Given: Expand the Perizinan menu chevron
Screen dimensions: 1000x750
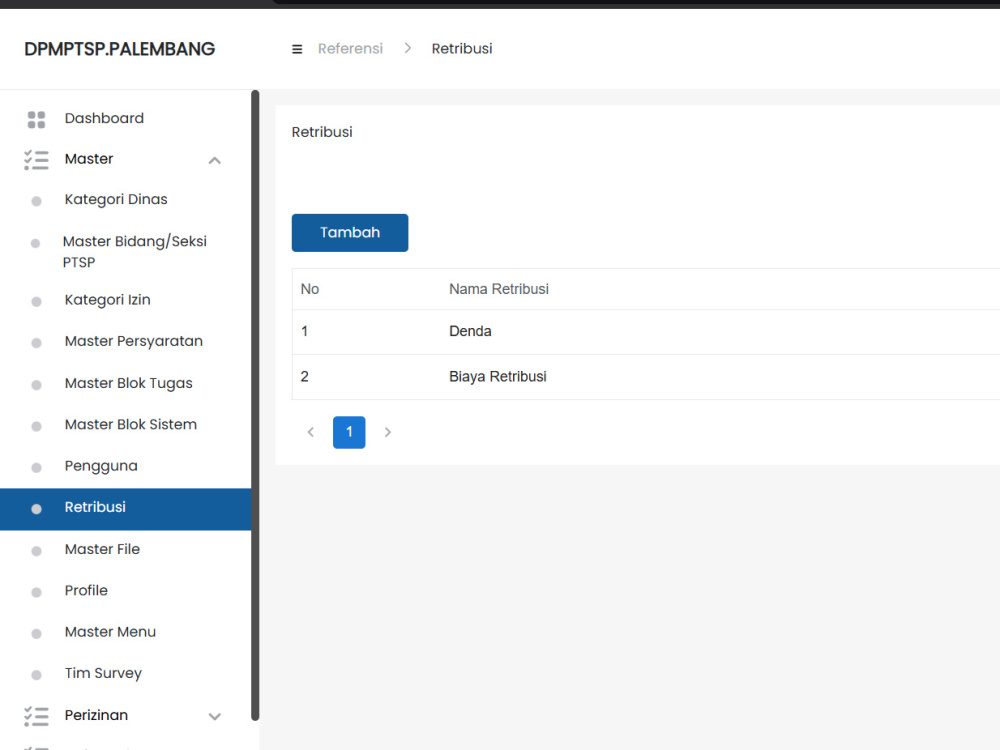Looking at the screenshot, I should click(214, 717).
